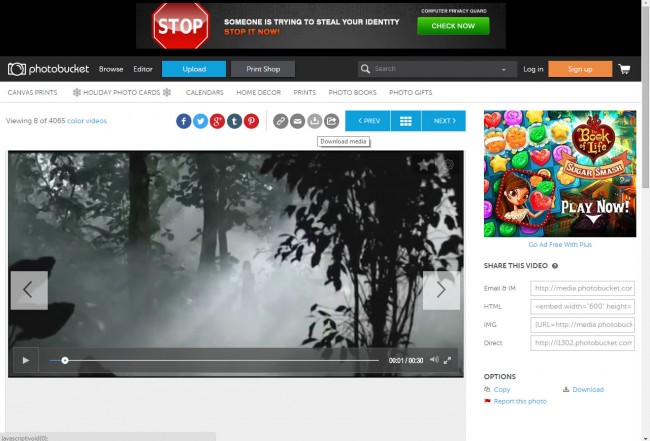Image resolution: width=650 pixels, height=441 pixels.
Task: Click the Google Plus share icon
Action: pos(218,121)
